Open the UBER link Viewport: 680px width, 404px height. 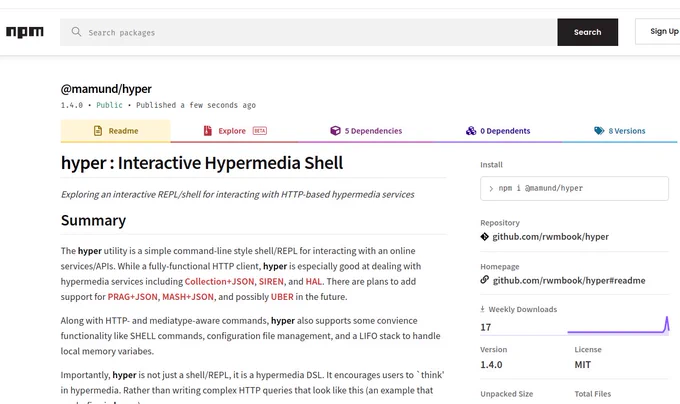(x=282, y=296)
